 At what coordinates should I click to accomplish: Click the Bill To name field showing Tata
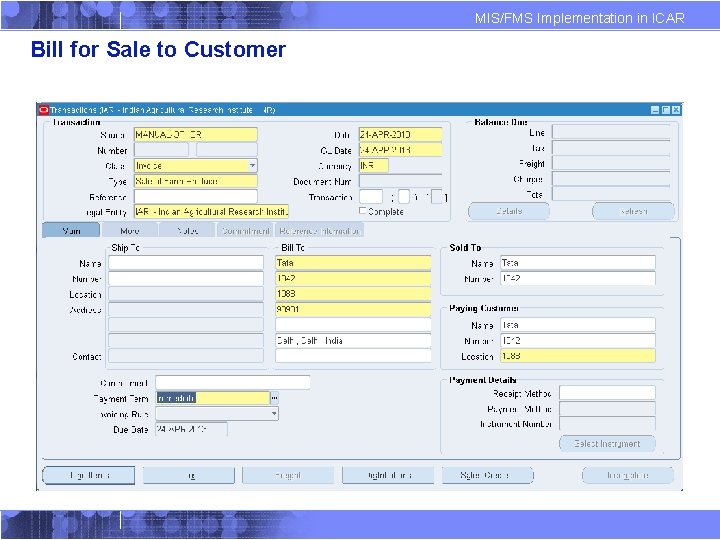[353, 263]
